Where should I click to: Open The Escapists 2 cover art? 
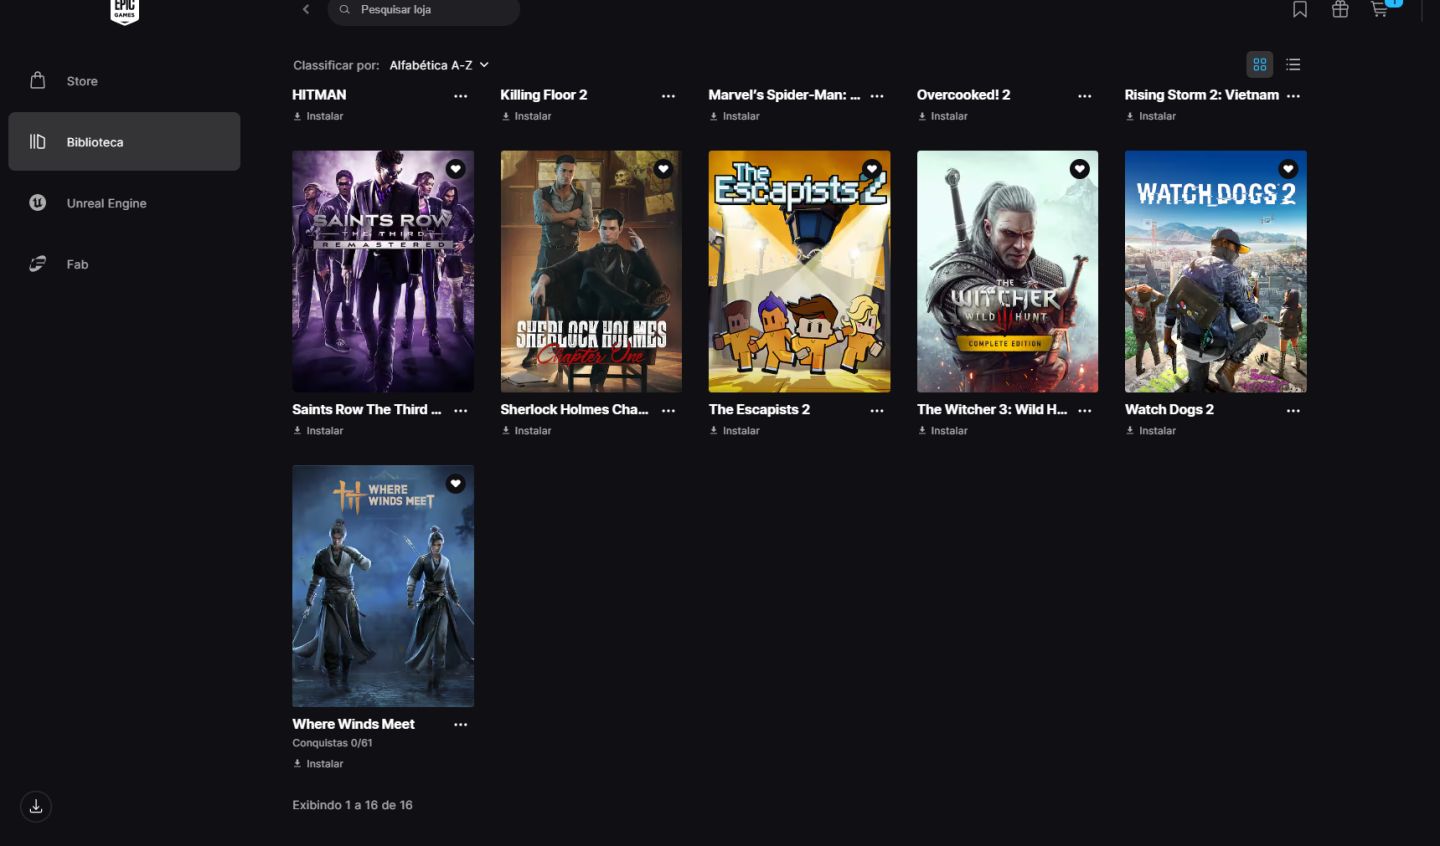click(x=799, y=272)
